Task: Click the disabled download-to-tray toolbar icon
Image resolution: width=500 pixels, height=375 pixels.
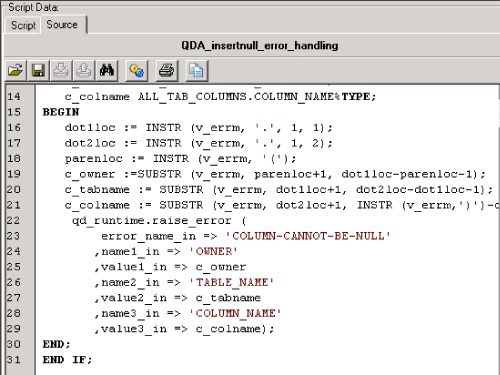Action: point(61,70)
